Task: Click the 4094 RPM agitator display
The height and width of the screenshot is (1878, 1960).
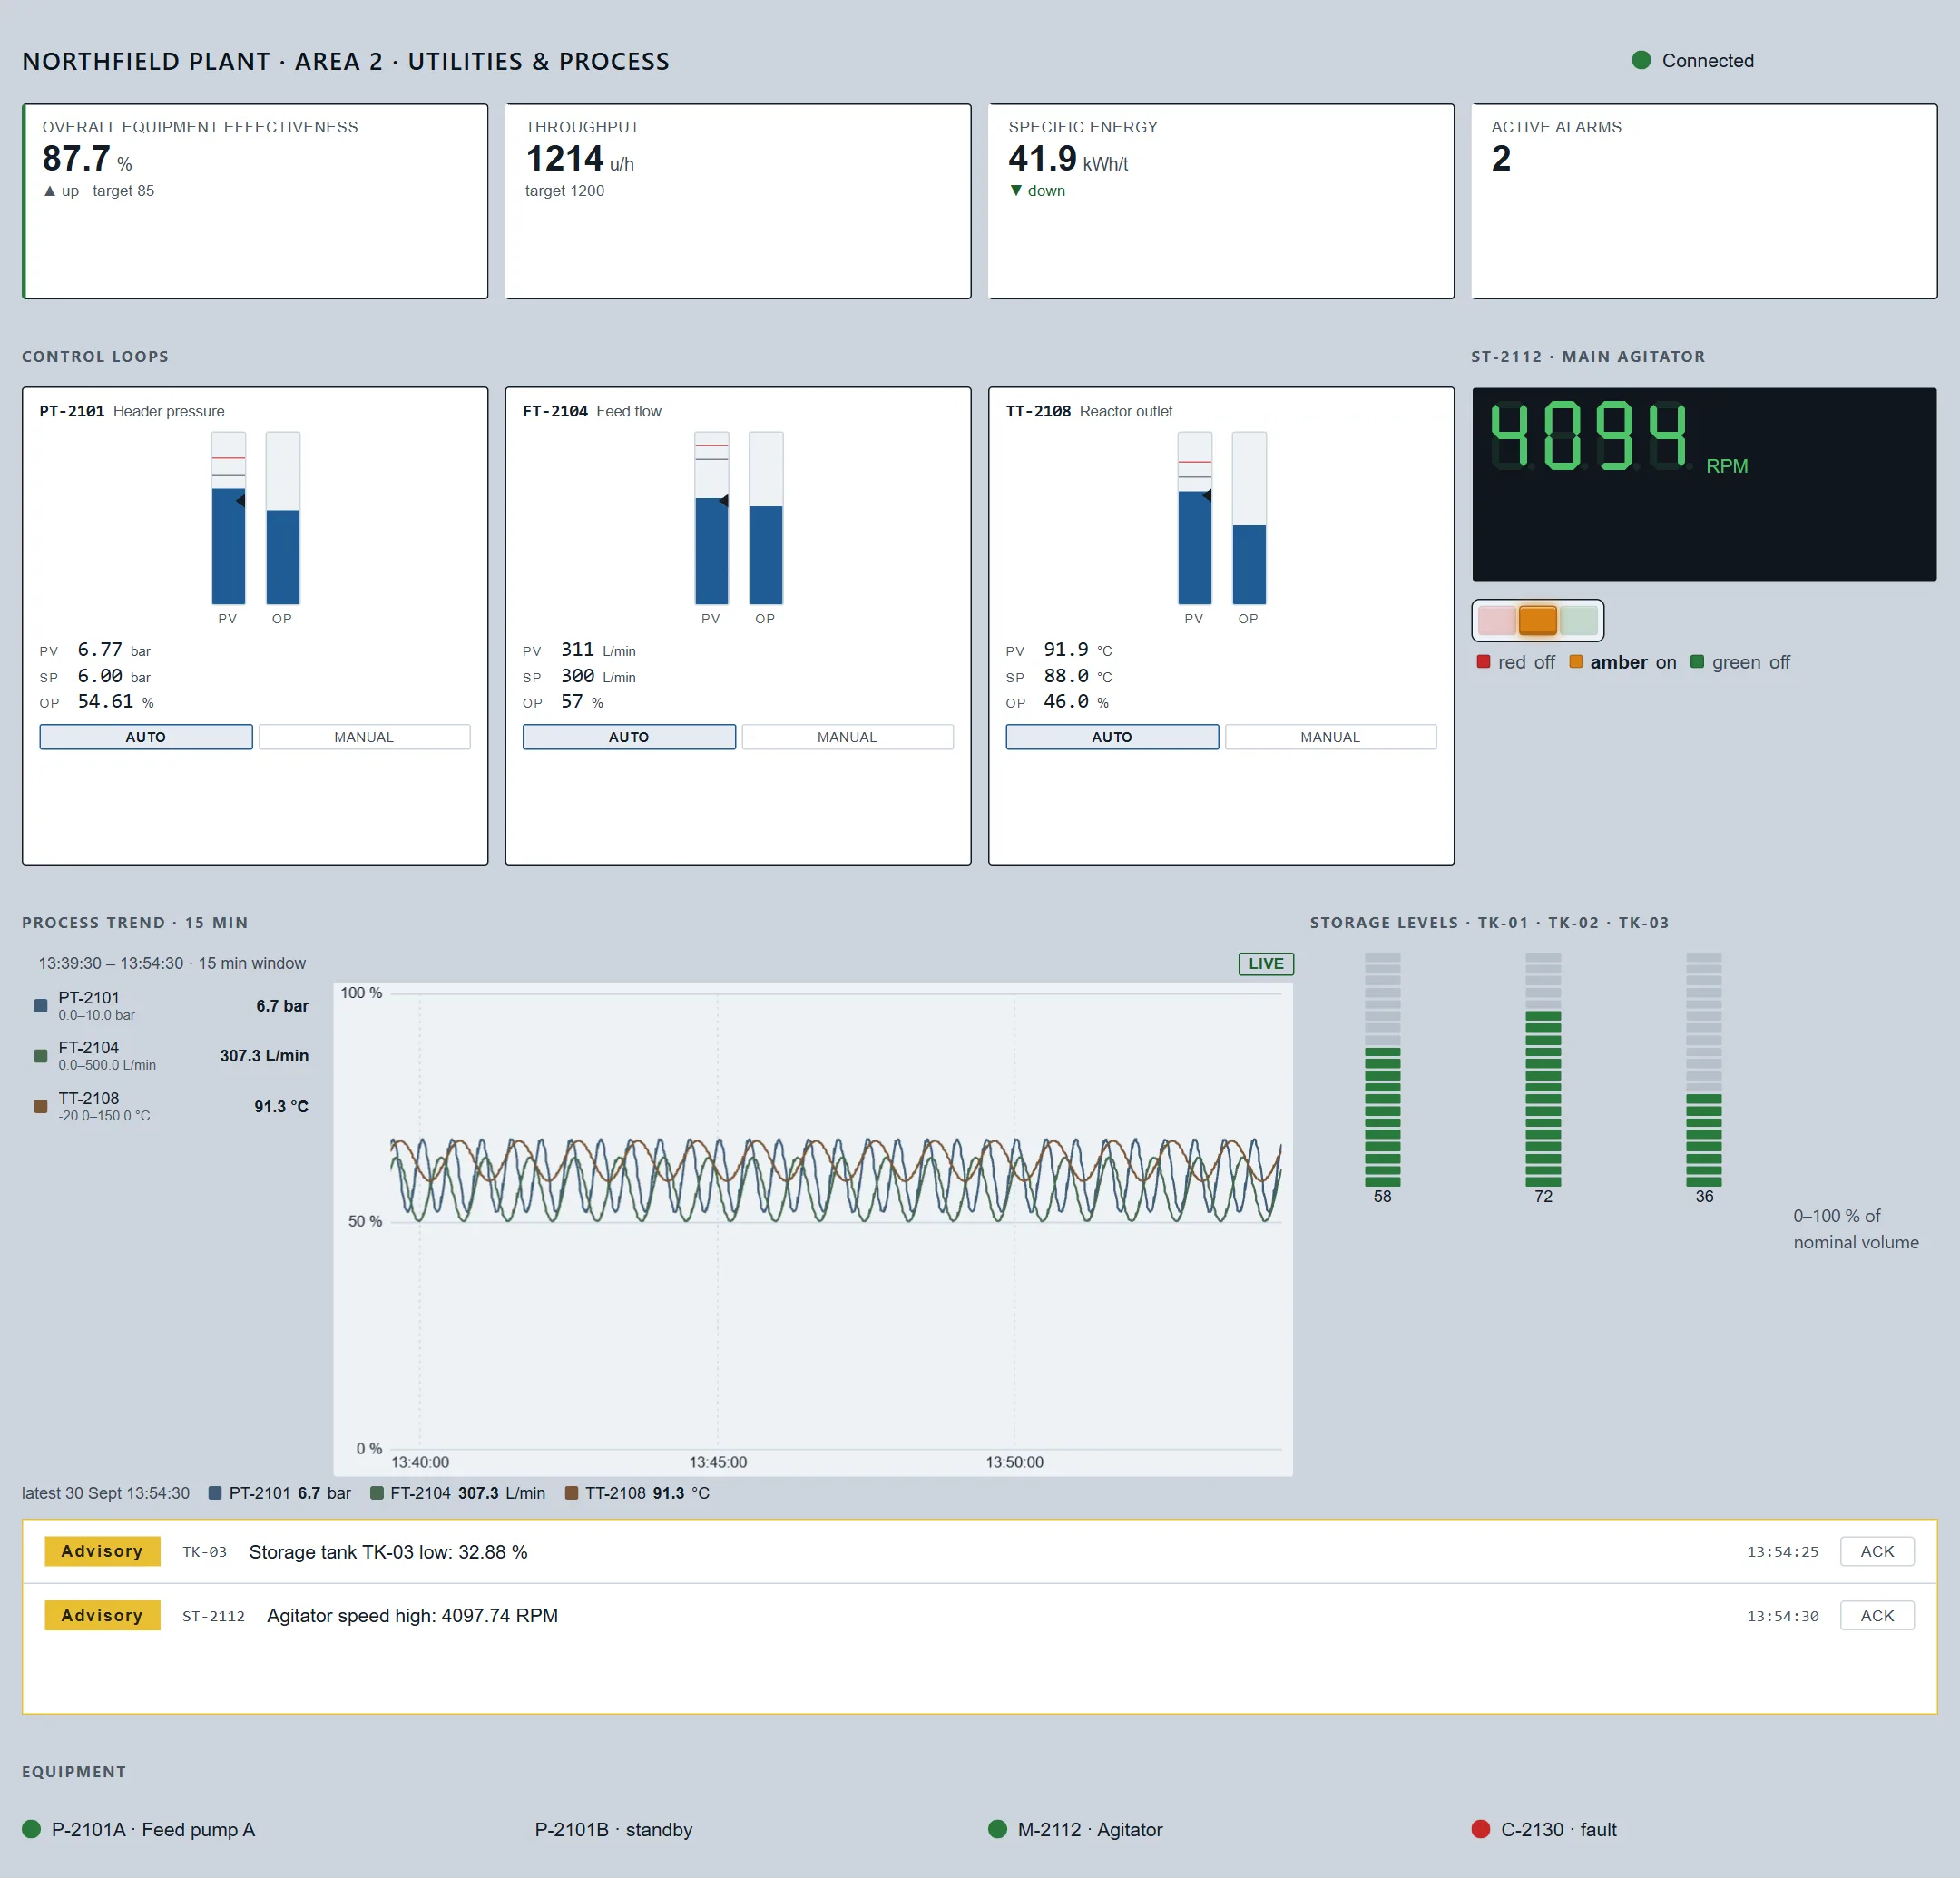Action: coord(1704,484)
